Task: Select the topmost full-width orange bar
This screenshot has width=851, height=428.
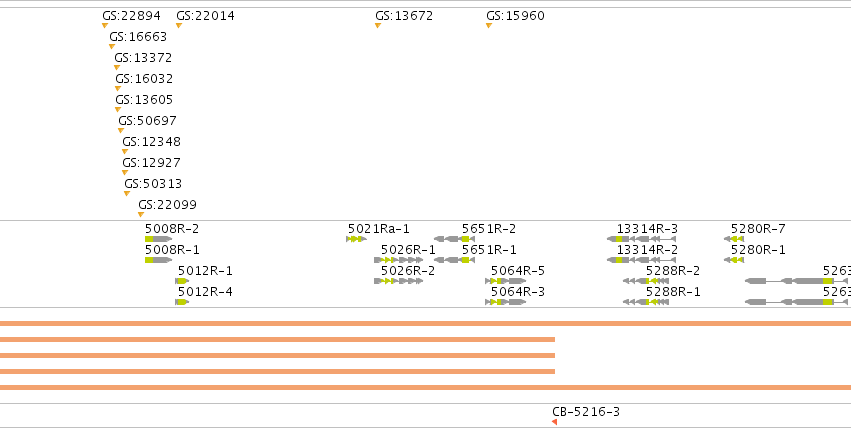Action: pos(426,324)
